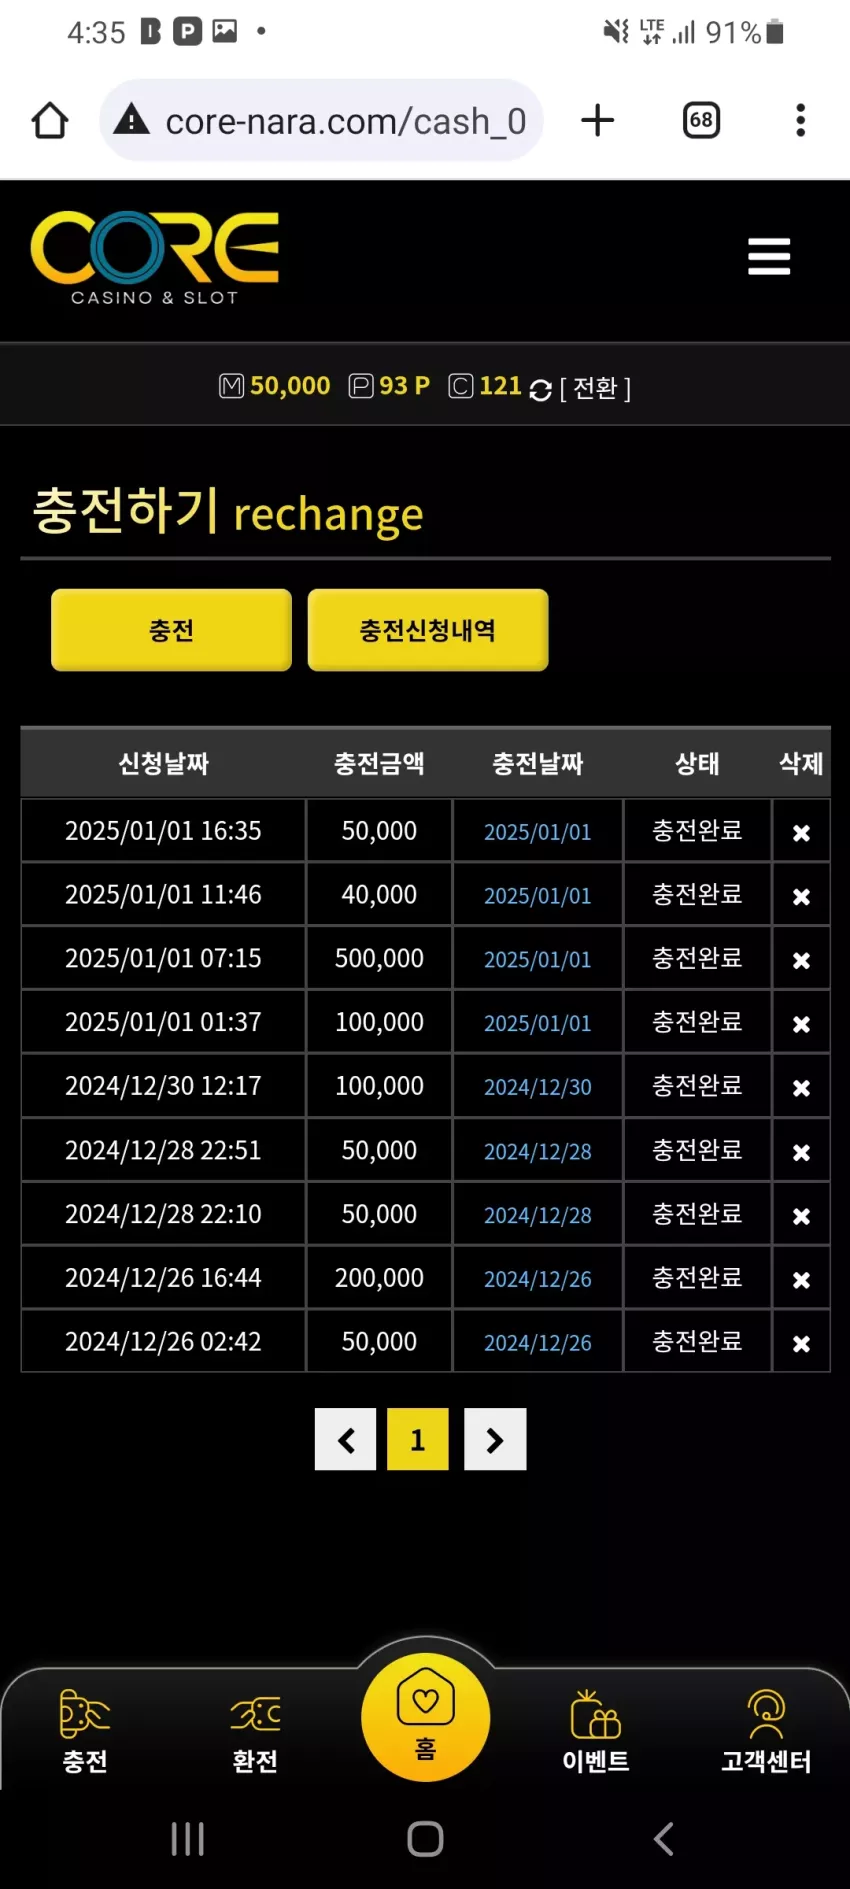
Task: Open 이벤트 gift icon in bottom navigation
Action: click(x=596, y=1731)
